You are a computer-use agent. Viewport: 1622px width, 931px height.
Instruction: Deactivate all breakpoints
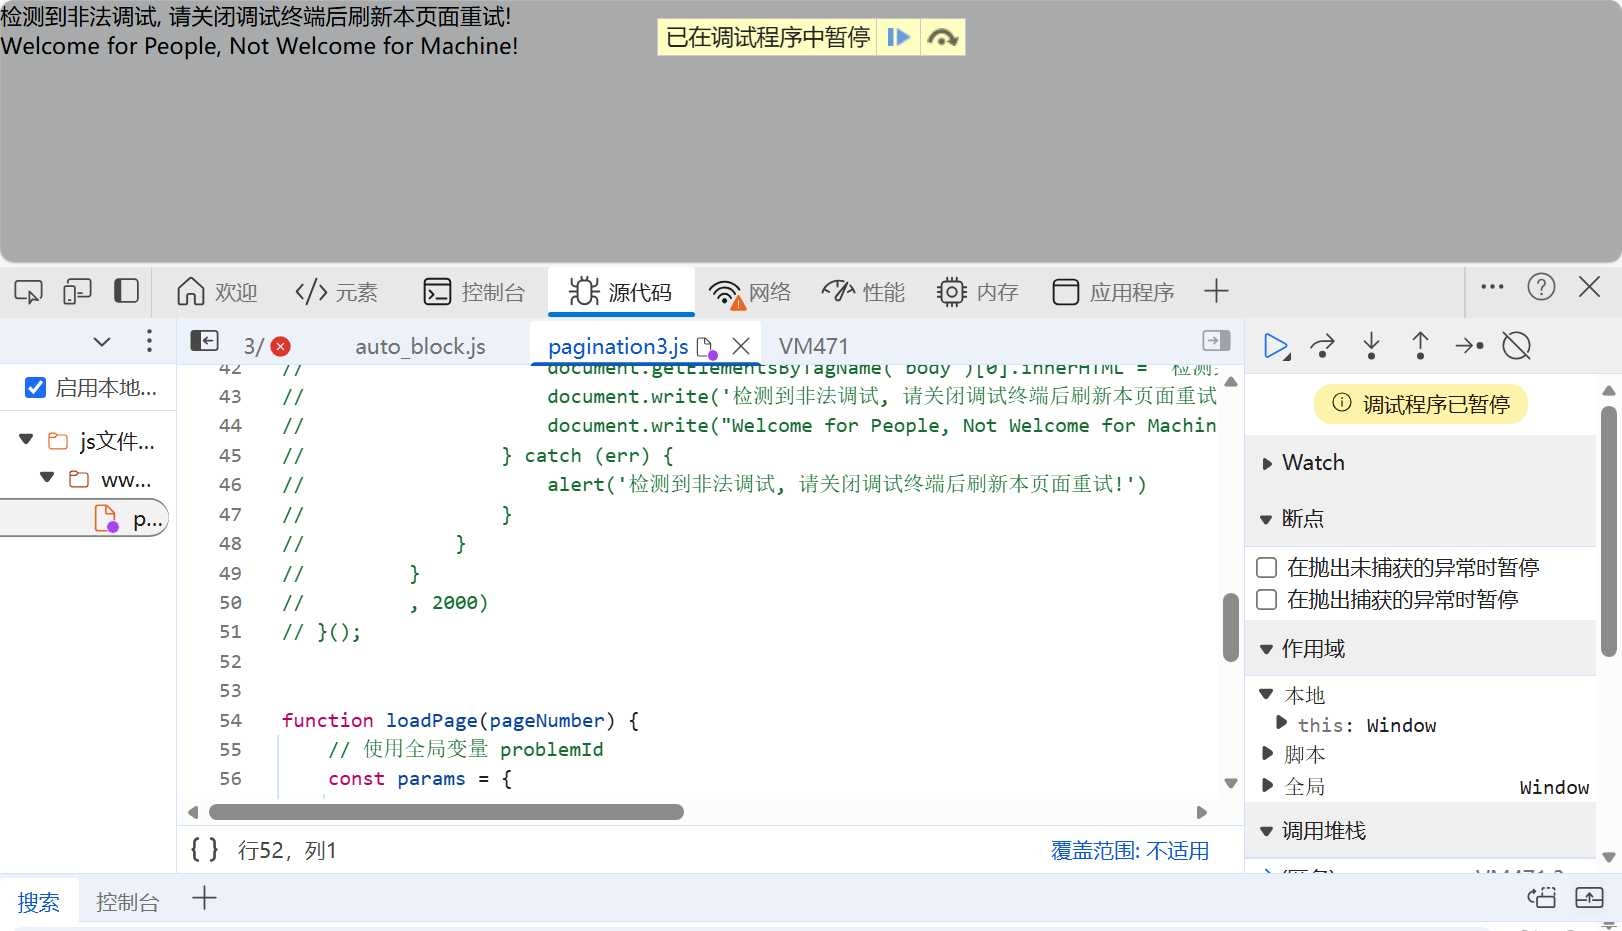point(1516,345)
